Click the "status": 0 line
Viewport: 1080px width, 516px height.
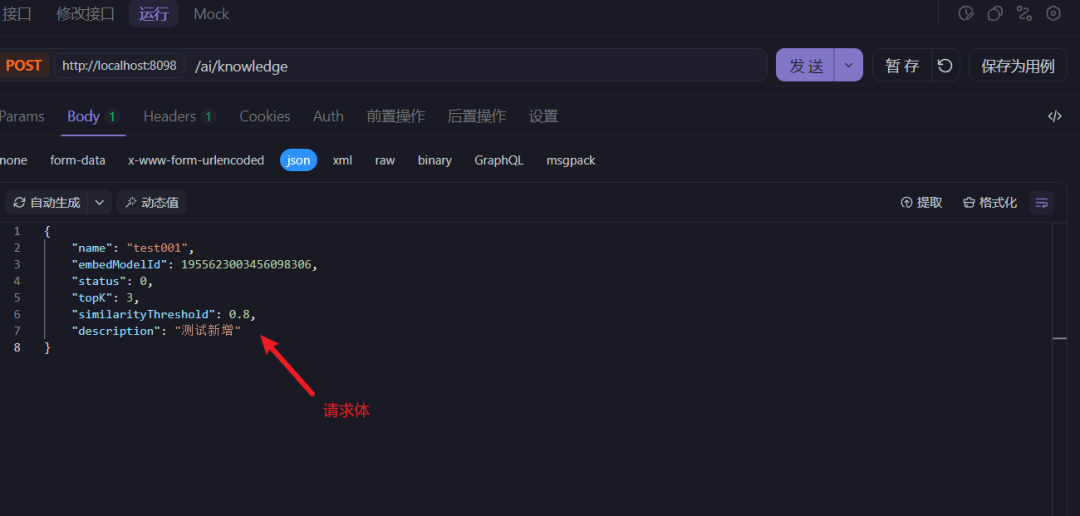pyautogui.click(x=112, y=281)
